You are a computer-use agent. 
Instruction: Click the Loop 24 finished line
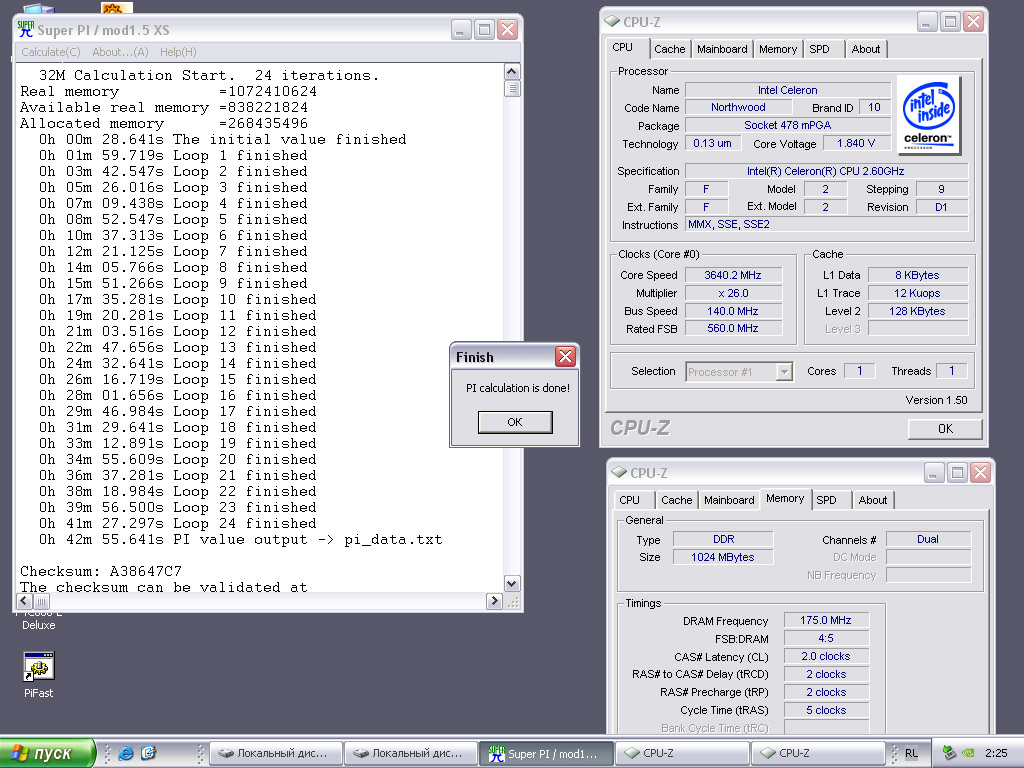[178, 524]
